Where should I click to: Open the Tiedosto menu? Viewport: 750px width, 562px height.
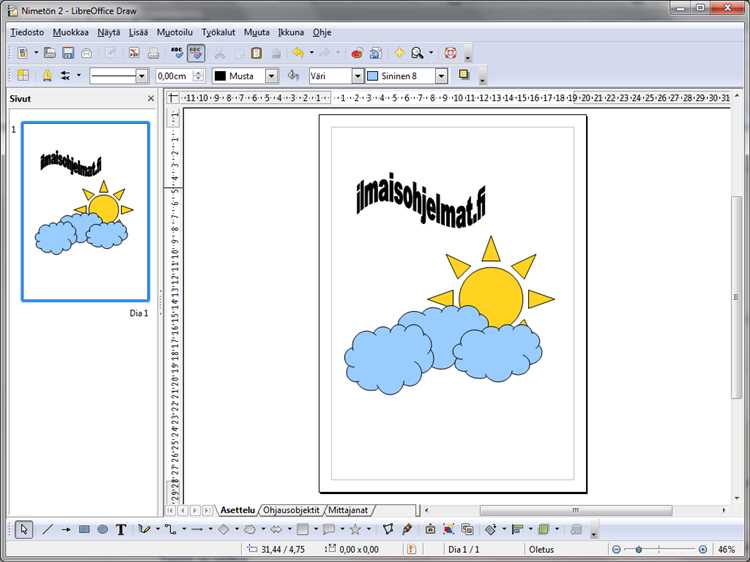27,33
